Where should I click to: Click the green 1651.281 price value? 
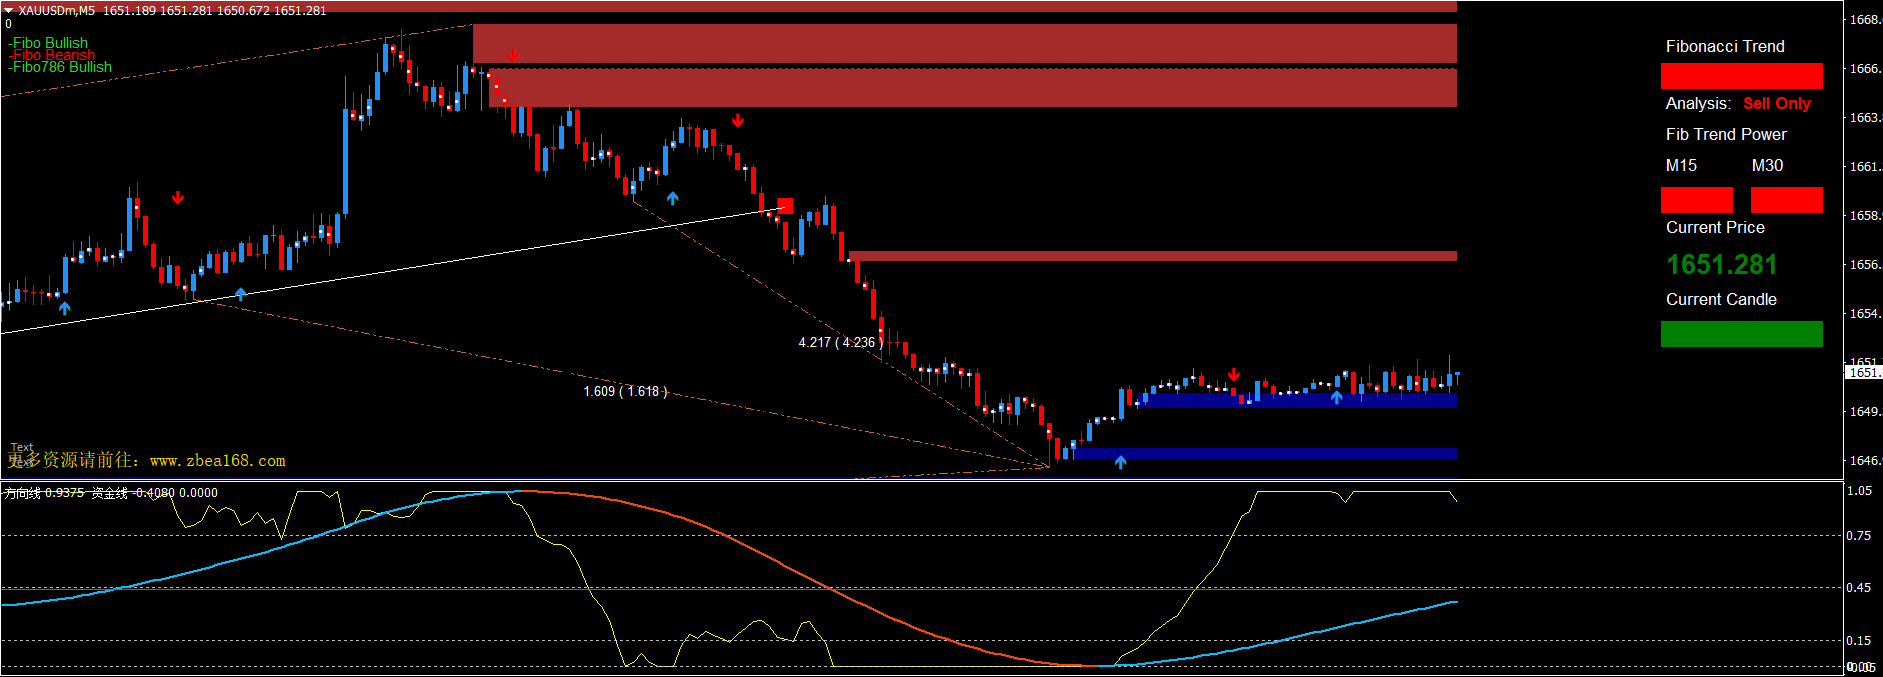point(1721,264)
